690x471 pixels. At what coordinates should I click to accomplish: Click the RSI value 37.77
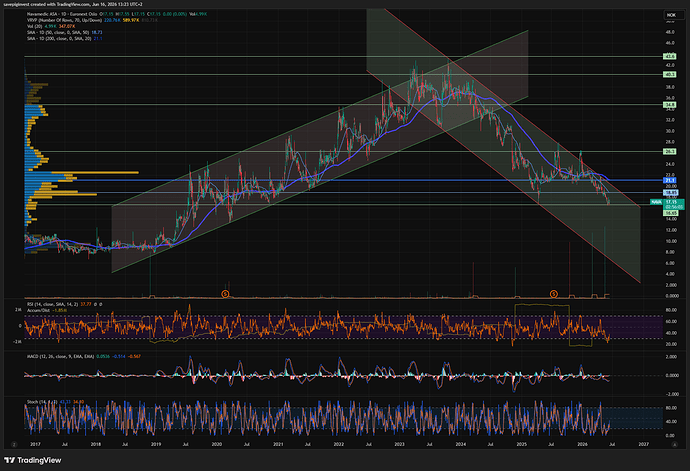pos(86,304)
